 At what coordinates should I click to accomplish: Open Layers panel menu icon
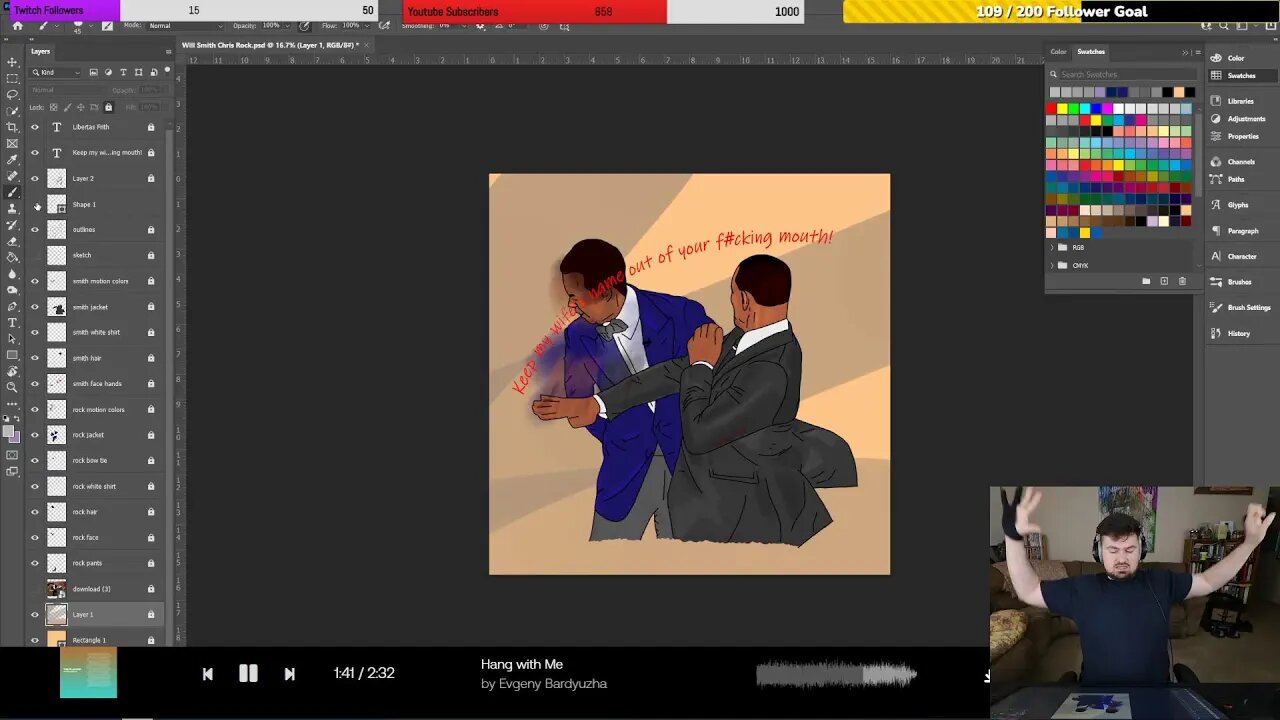(x=167, y=51)
